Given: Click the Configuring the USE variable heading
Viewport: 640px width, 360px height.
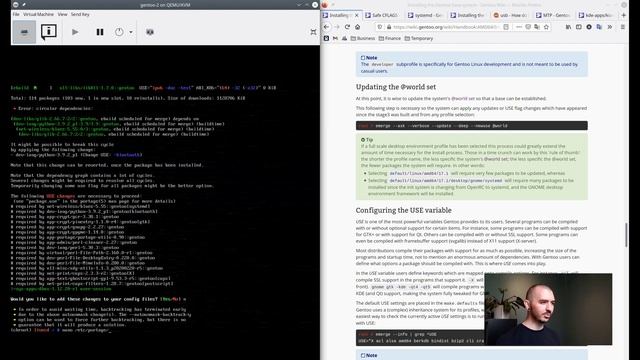Looking at the screenshot, I should pyautogui.click(x=403, y=210).
